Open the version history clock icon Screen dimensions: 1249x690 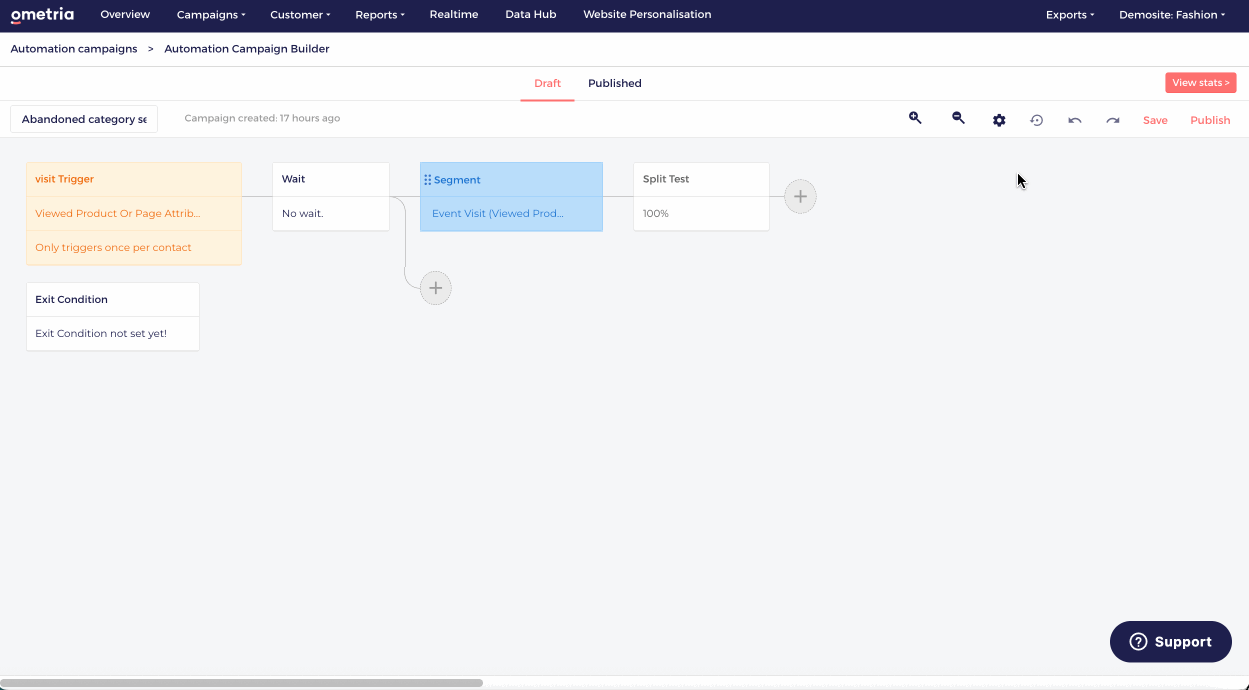(1037, 120)
